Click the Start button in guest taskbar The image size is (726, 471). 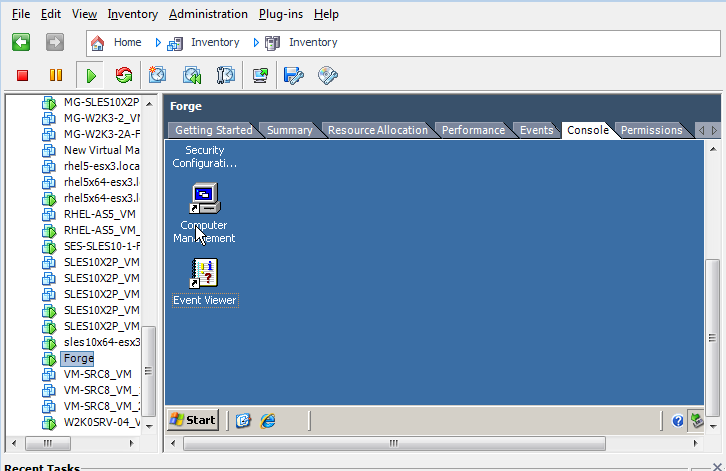tap(193, 420)
